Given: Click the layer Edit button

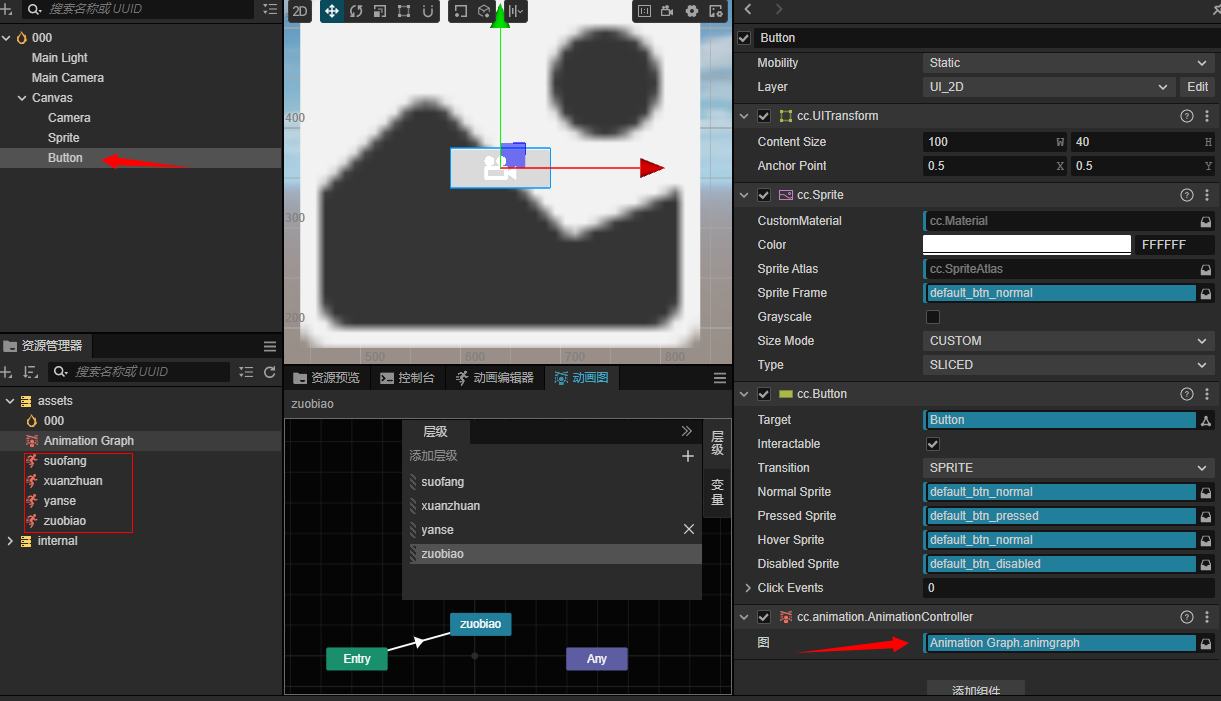Looking at the screenshot, I should [1197, 87].
